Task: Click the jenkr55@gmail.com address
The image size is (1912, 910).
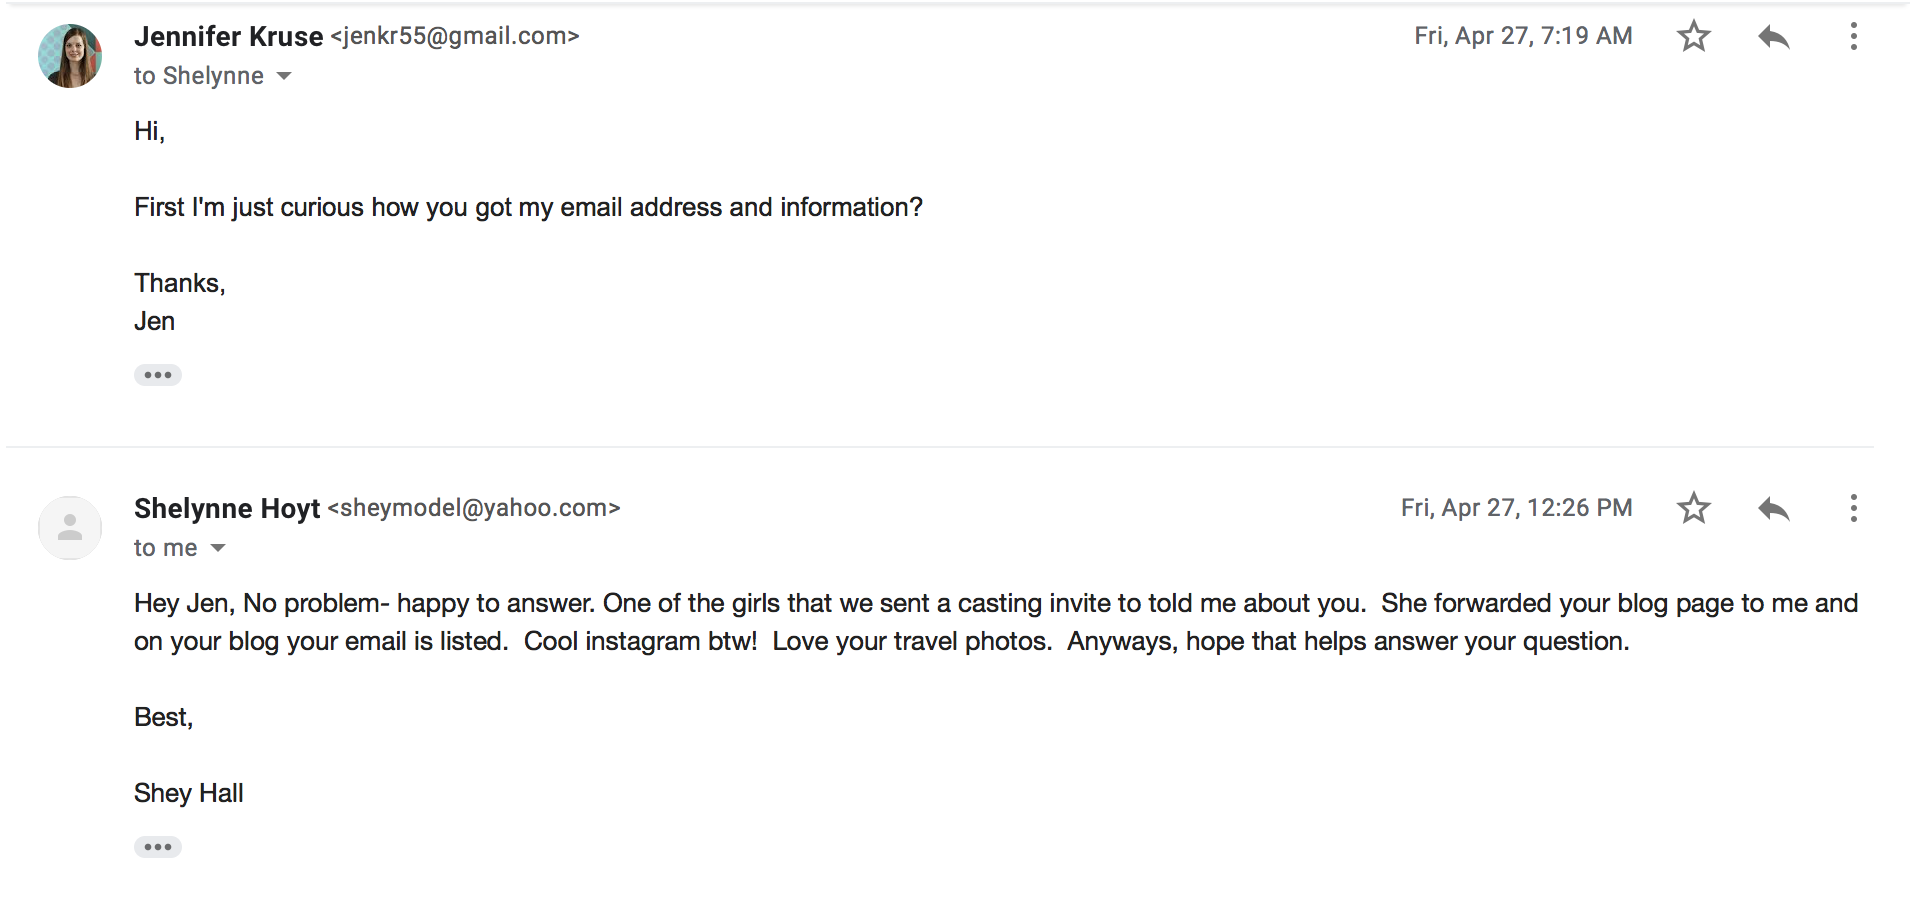Action: 455,36
